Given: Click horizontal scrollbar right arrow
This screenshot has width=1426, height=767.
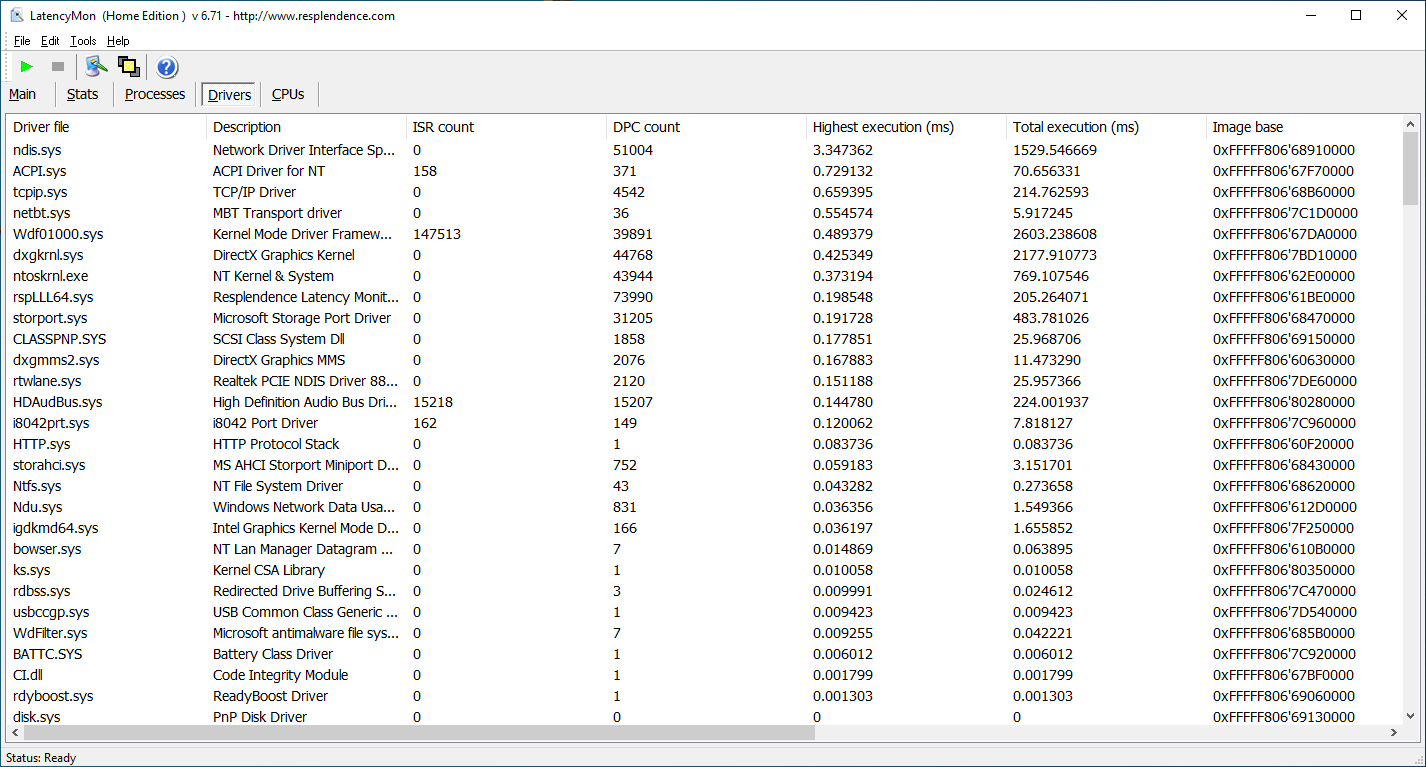Looking at the screenshot, I should point(1394,733).
